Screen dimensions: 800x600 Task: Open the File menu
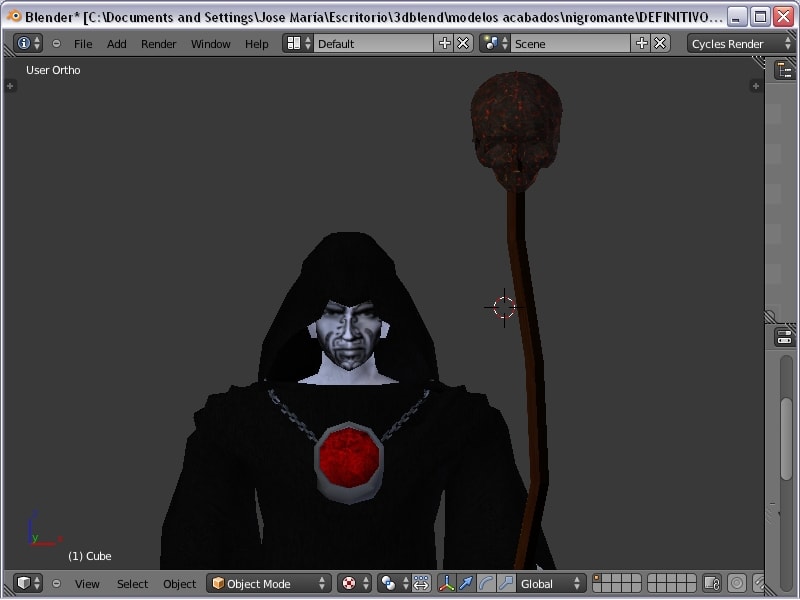(83, 44)
